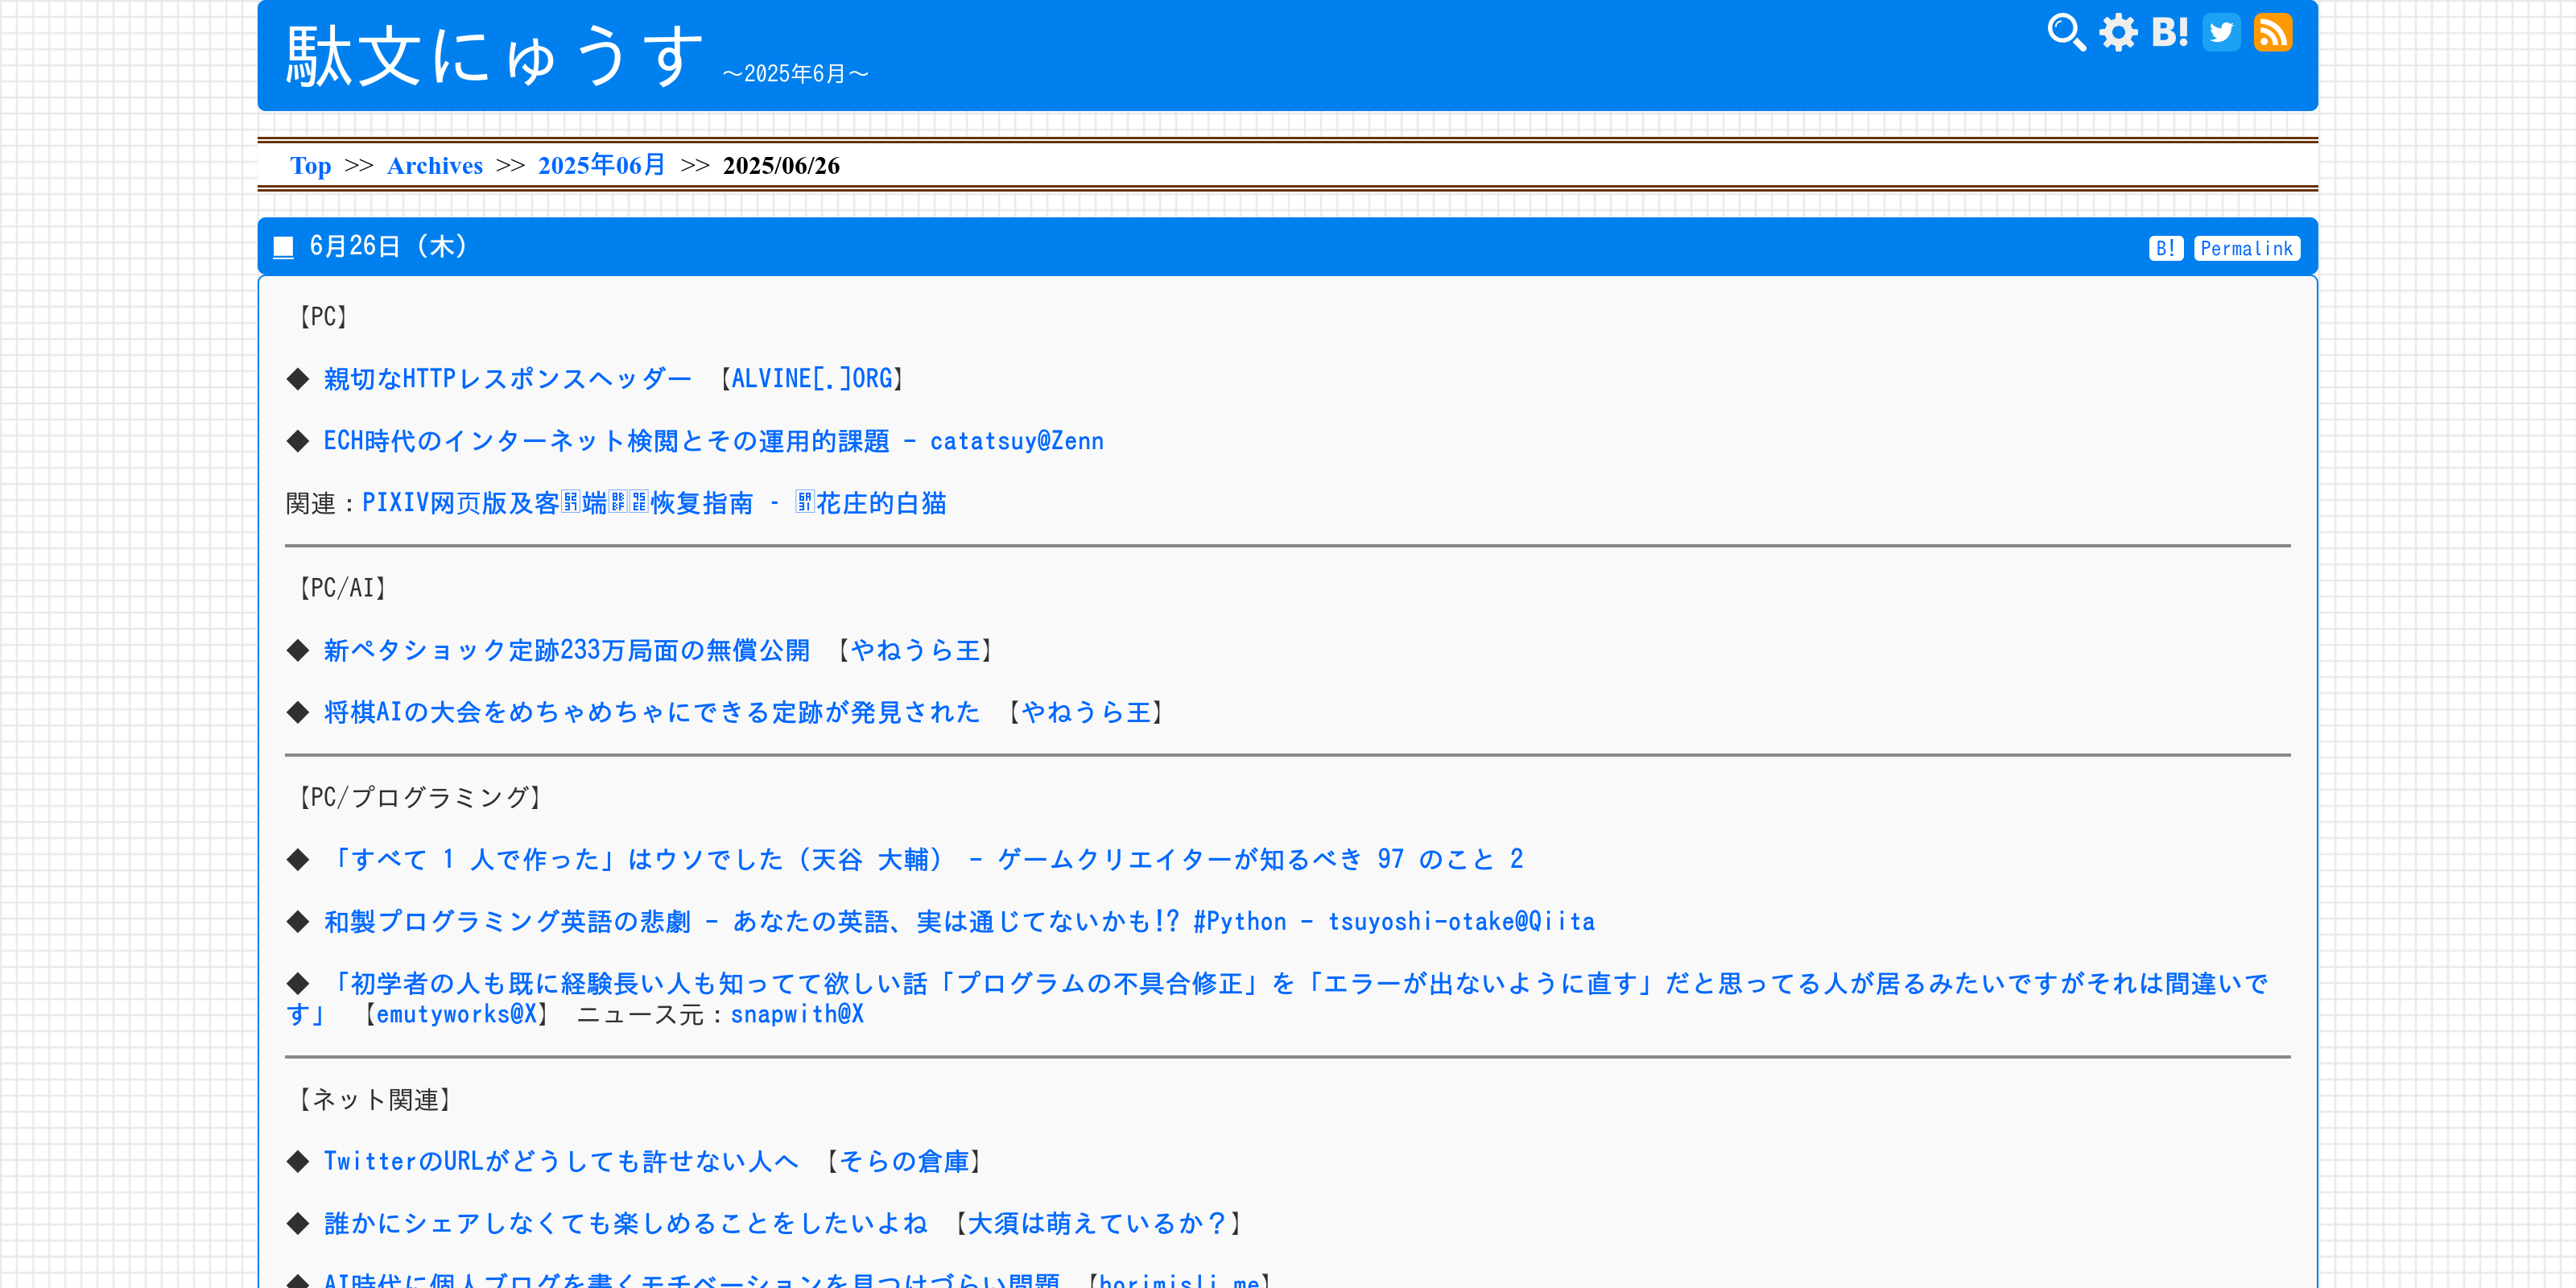The height and width of the screenshot is (1288, 2576).
Task: Open 親切なHTTPレスポンスヘッダー article link
Action: (508, 379)
